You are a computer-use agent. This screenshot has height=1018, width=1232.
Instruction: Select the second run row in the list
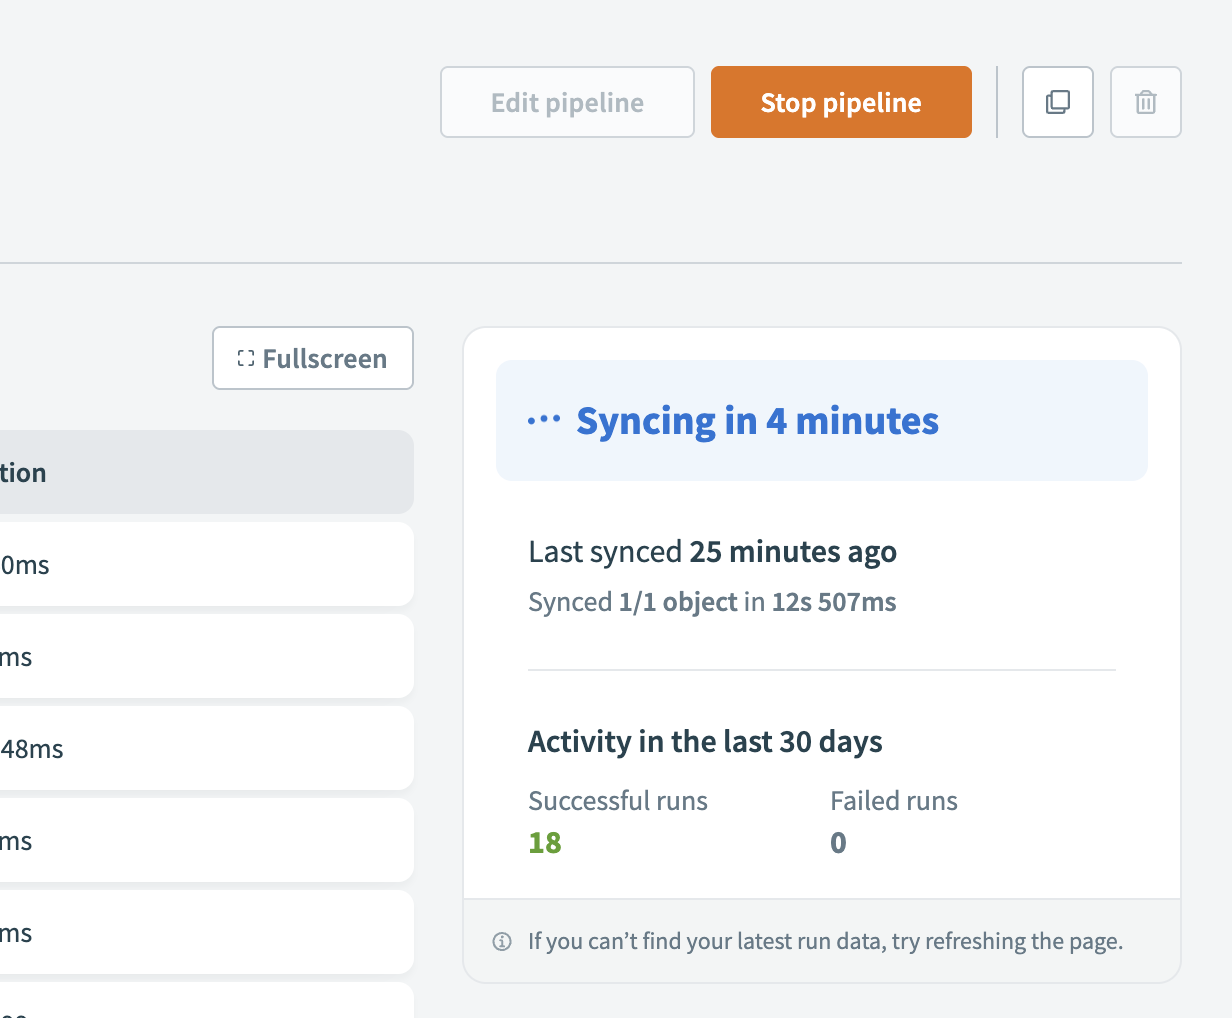[200, 656]
